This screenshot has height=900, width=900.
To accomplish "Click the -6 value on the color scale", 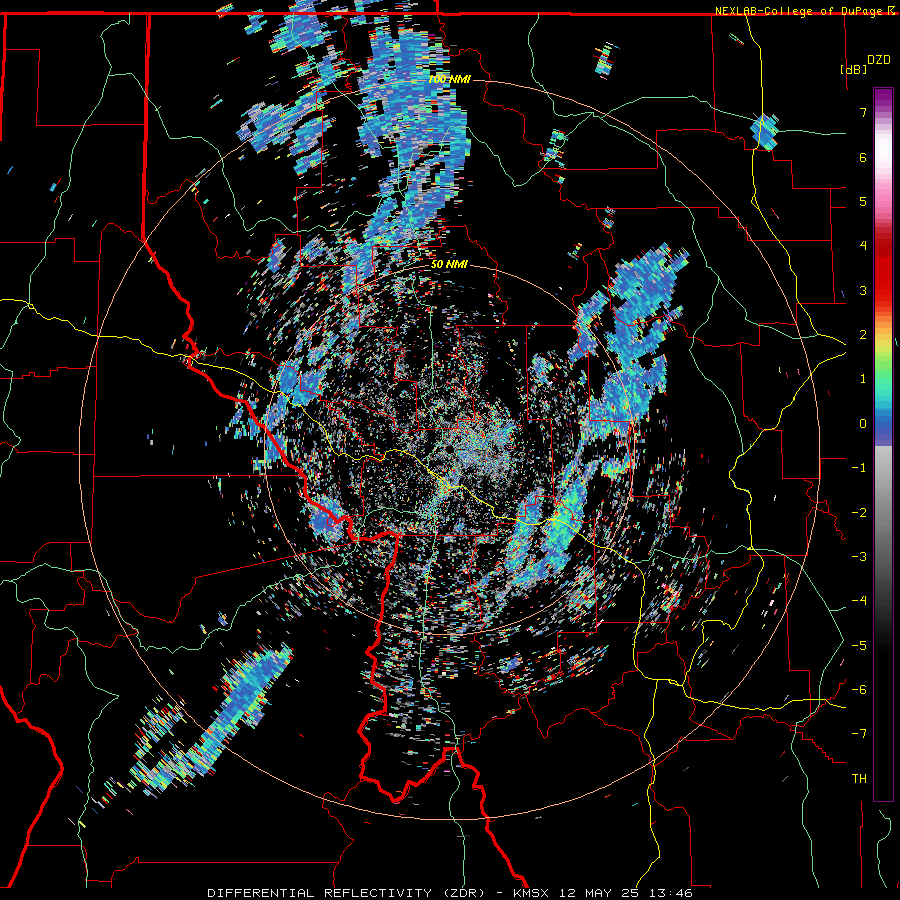I will 859,690.
